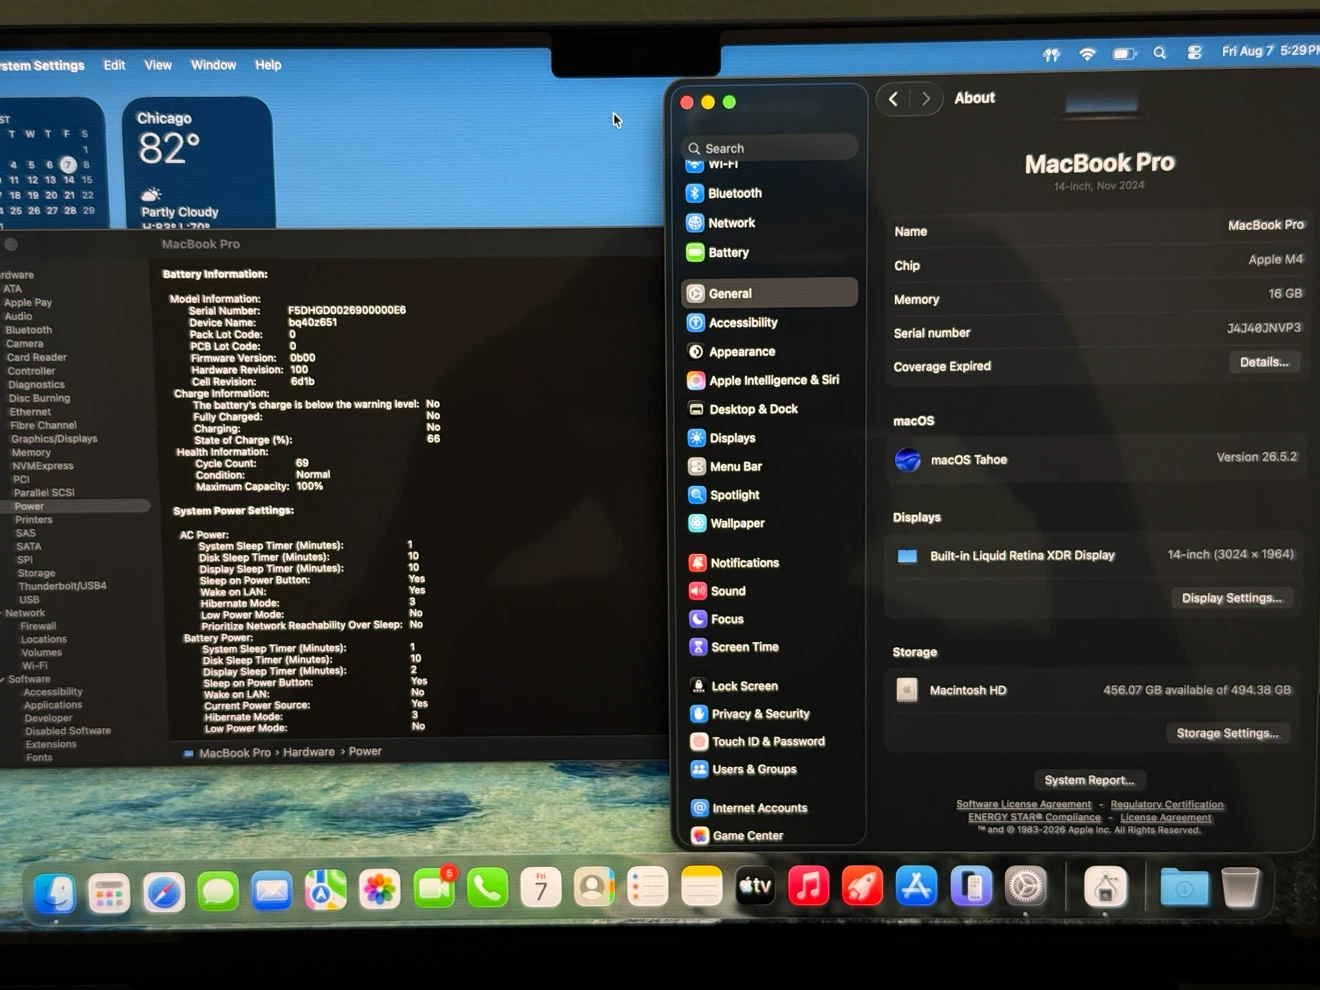Open App Store from the Dock
Viewport: 1320px width, 990px height.
click(x=916, y=886)
